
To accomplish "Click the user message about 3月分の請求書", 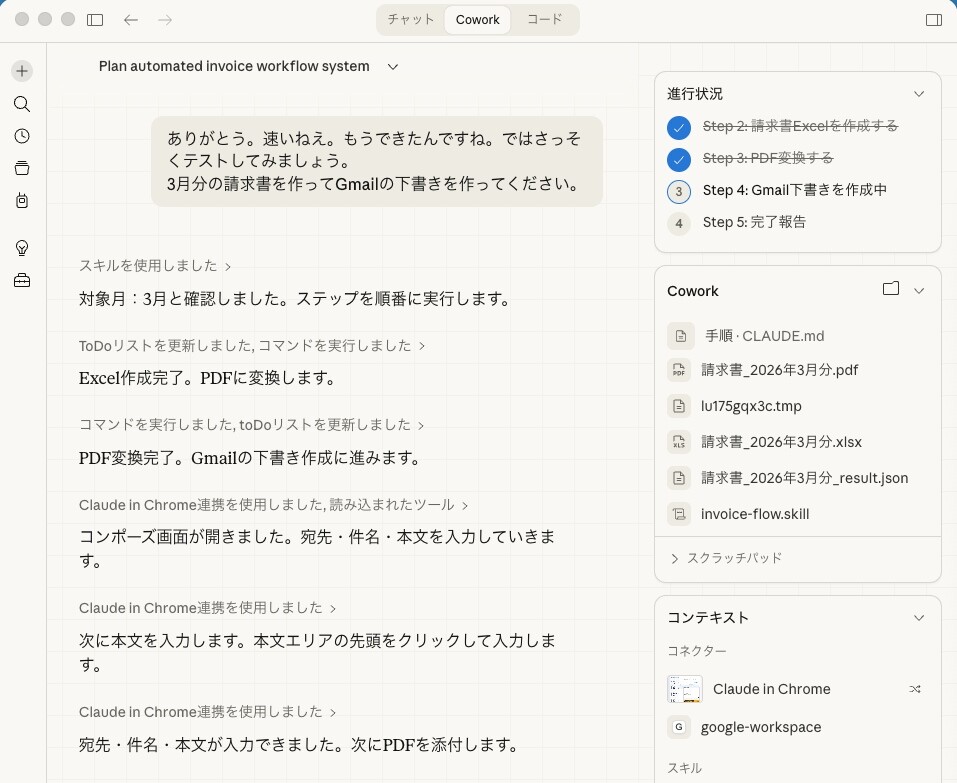I will tap(377, 161).
